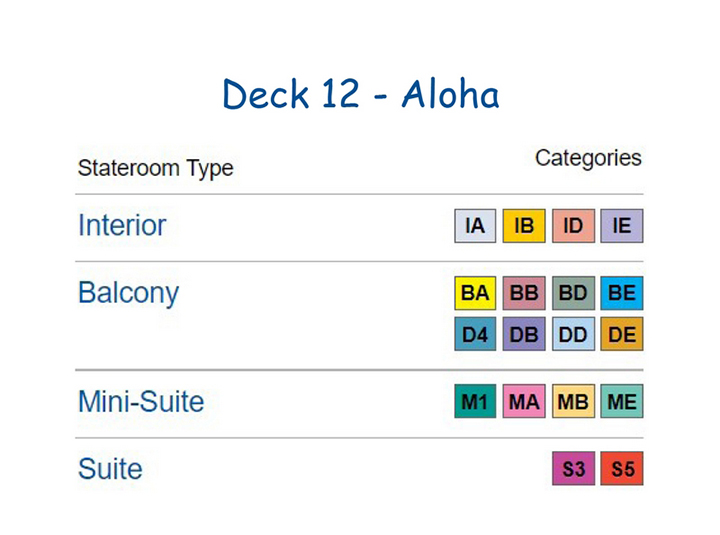Choose the ME mini-suite category swatch
This screenshot has height=535, width=720.
622,401
